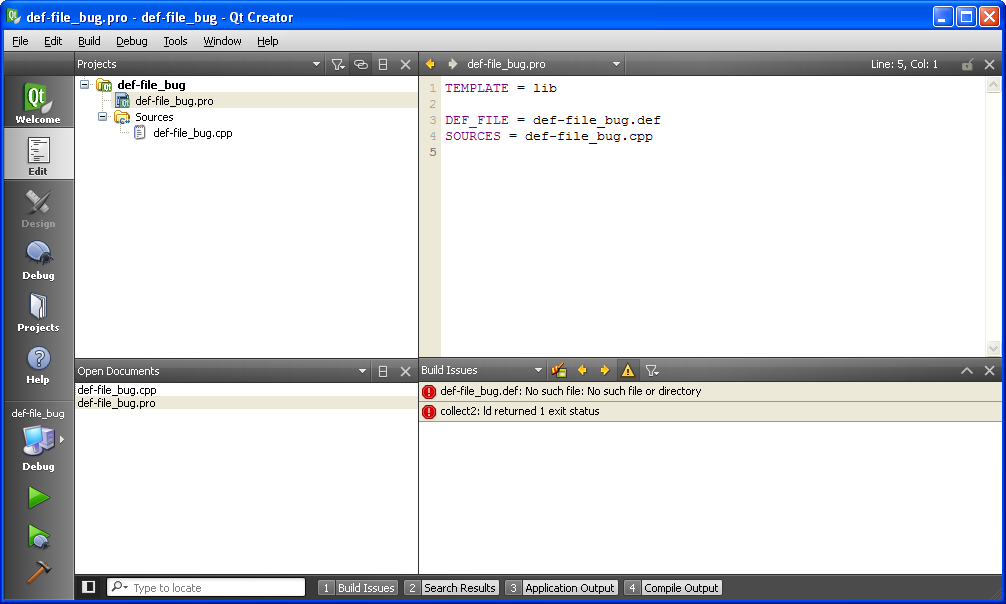Open the Build menu

pos(89,41)
